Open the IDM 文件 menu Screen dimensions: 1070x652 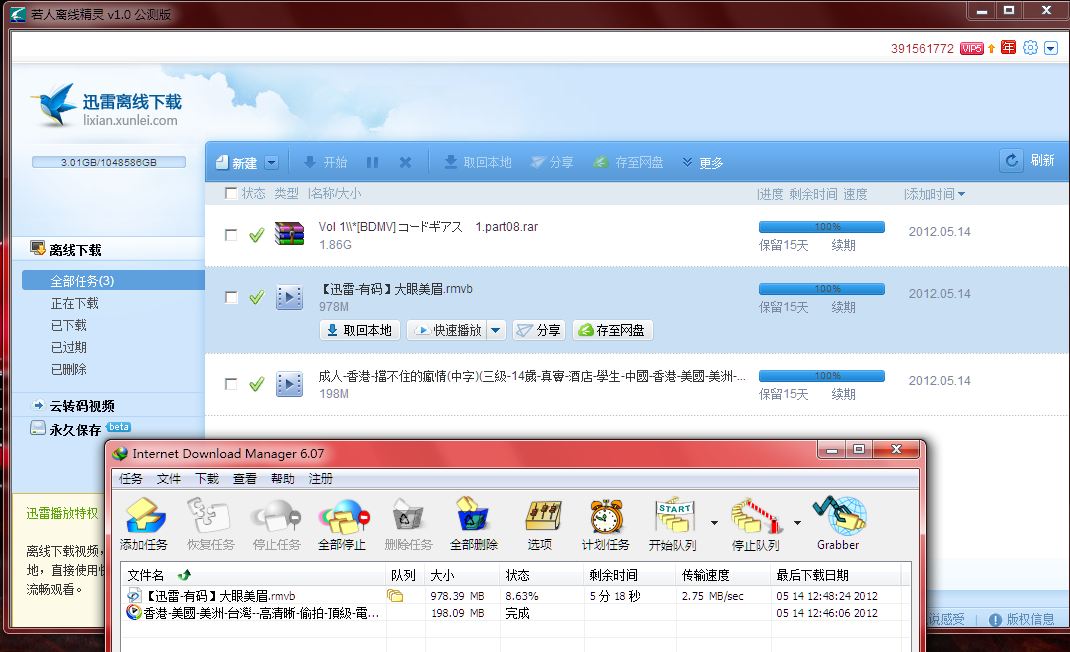(169, 479)
